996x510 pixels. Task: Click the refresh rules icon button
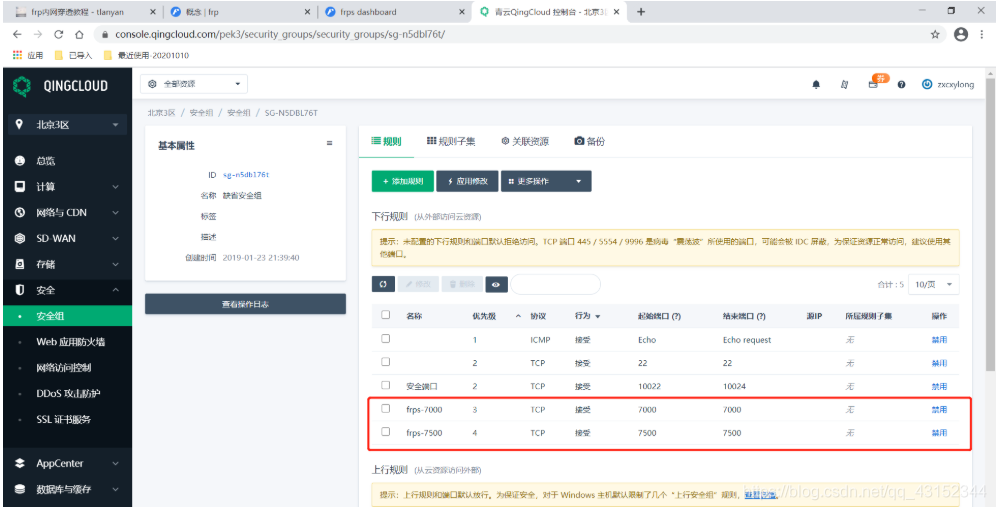coord(383,285)
